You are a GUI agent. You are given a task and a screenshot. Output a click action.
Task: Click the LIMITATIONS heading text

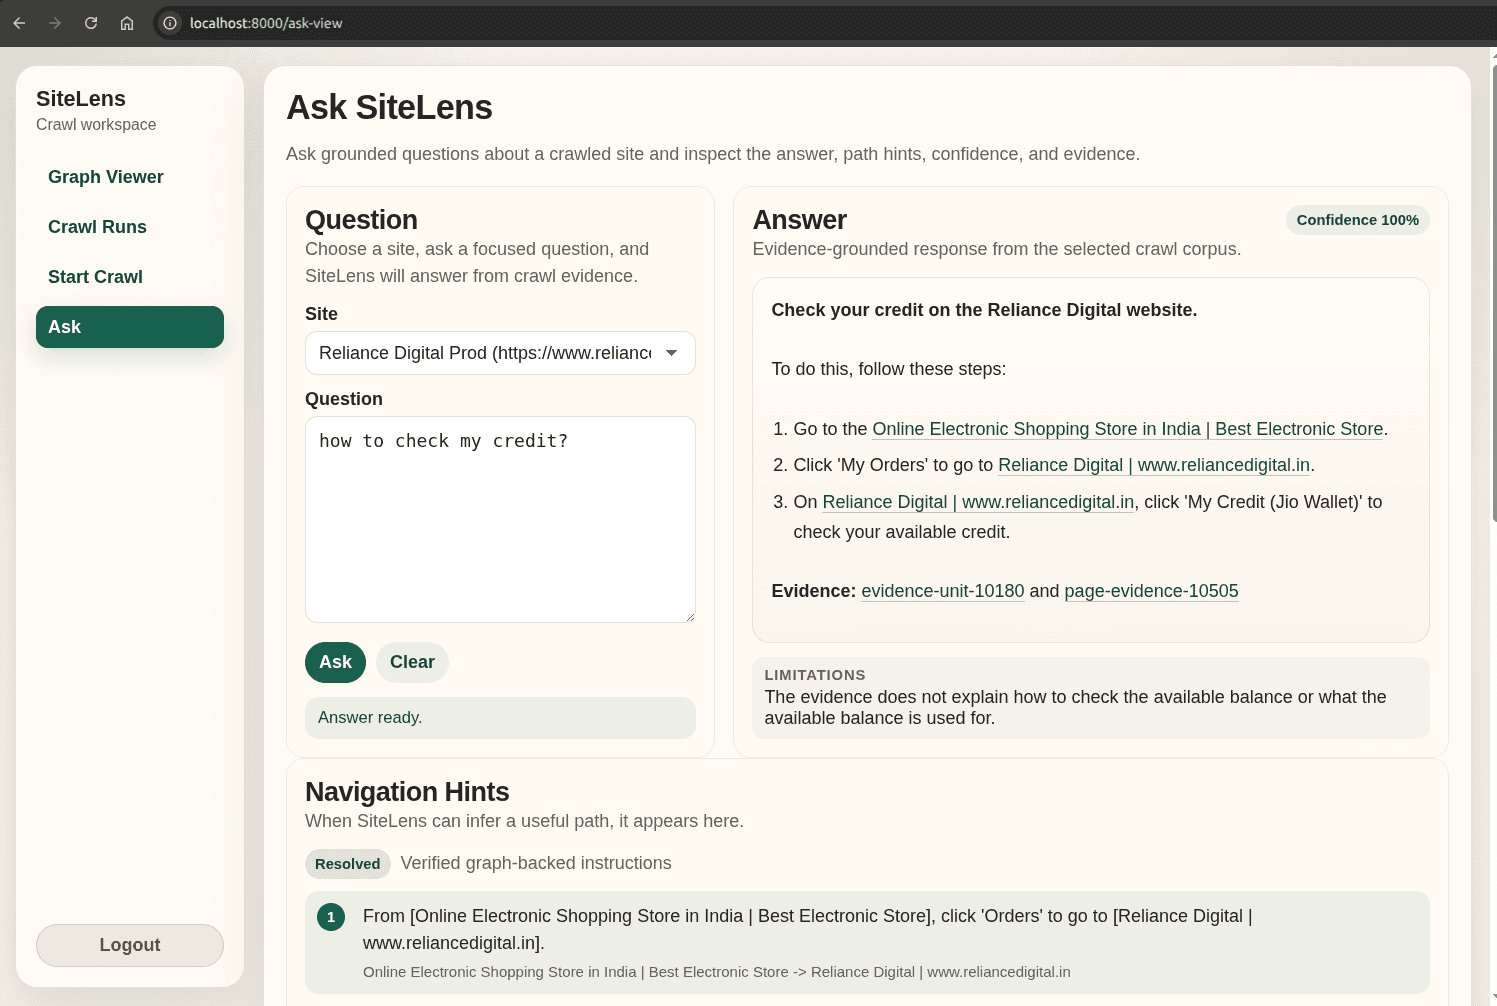815,675
